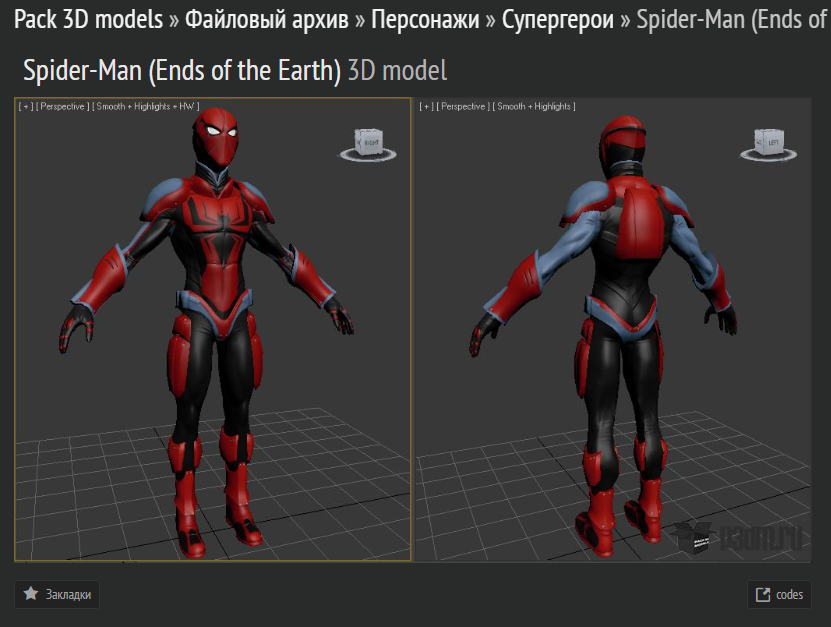Click the Spider-Man (Ends of the Earth) title
This screenshot has height=627, width=831.
point(182,70)
